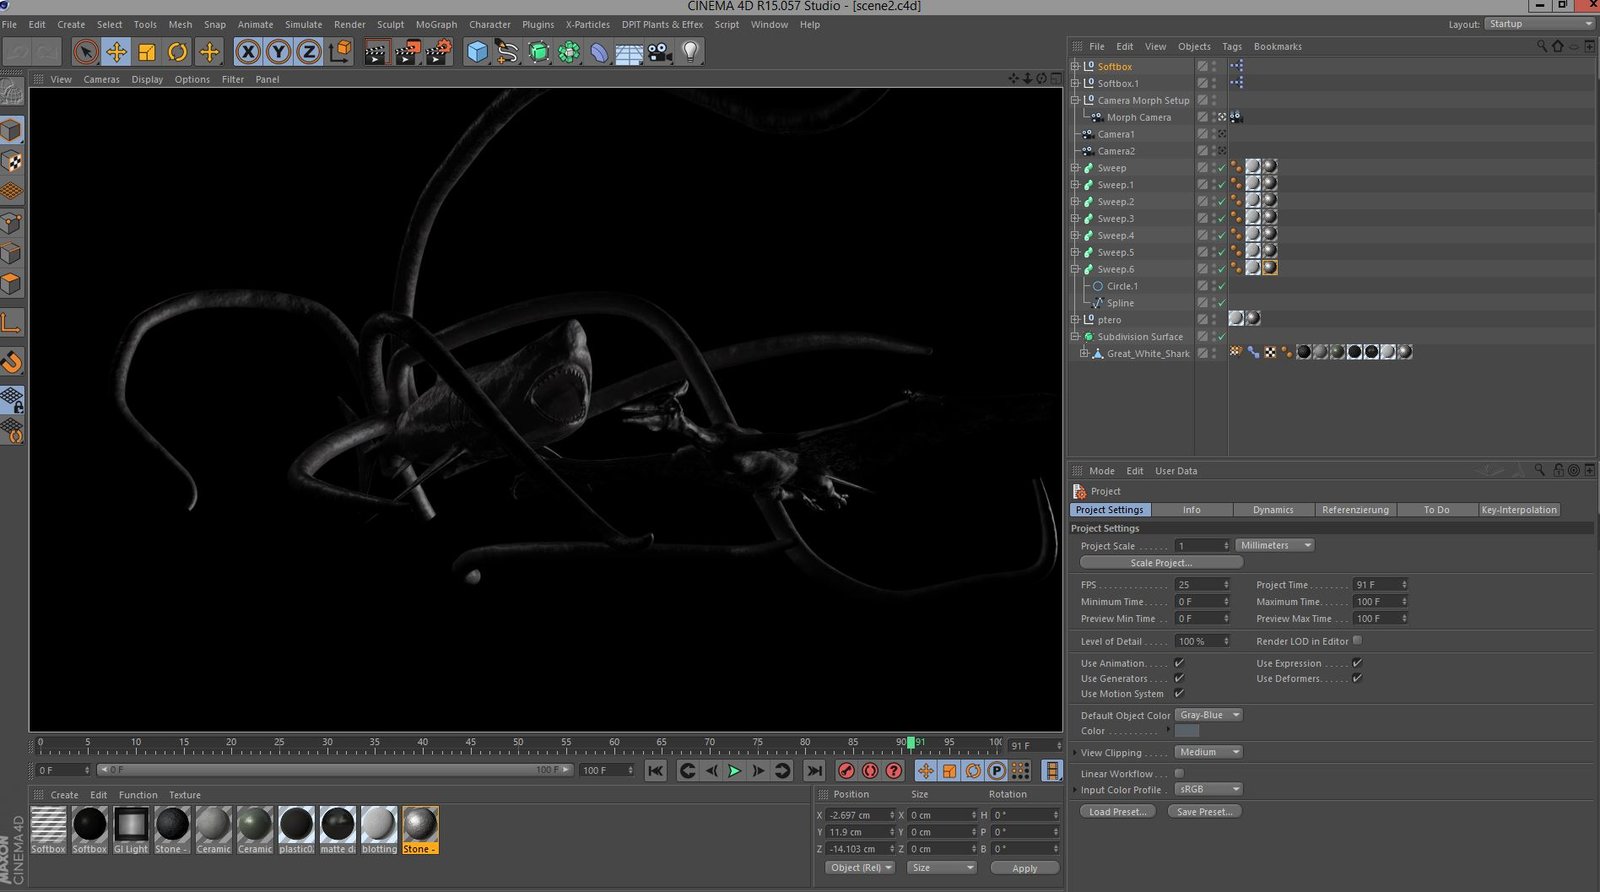Click the Scale tool icon

pyautogui.click(x=147, y=52)
